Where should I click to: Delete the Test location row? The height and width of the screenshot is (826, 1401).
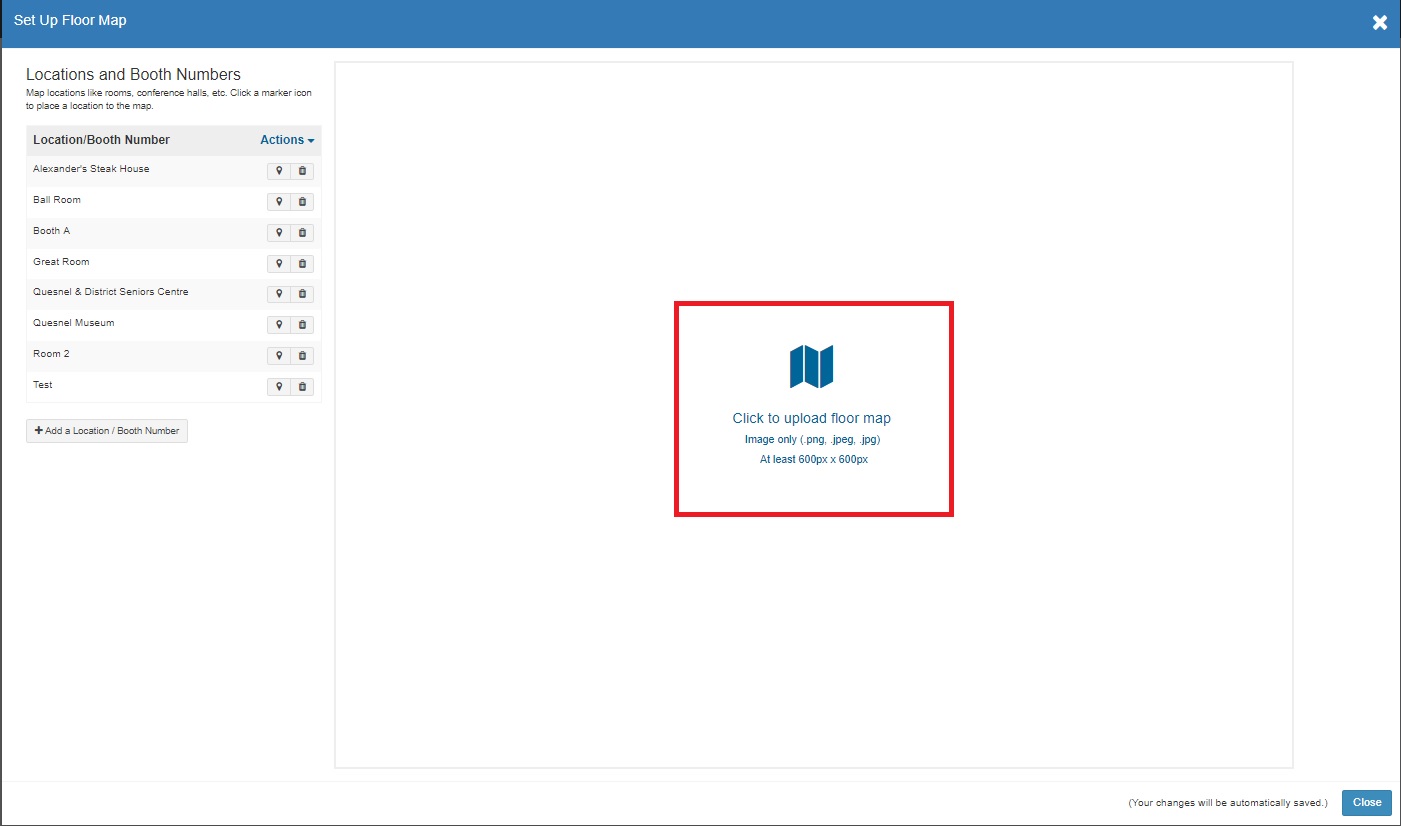pyautogui.click(x=302, y=387)
